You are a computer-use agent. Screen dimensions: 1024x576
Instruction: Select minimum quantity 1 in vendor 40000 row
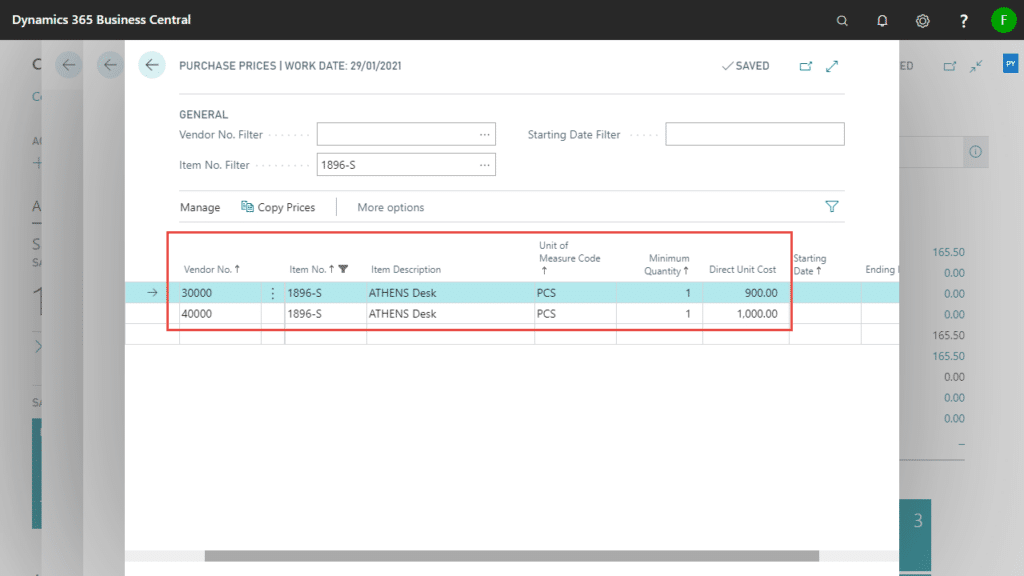coord(659,314)
